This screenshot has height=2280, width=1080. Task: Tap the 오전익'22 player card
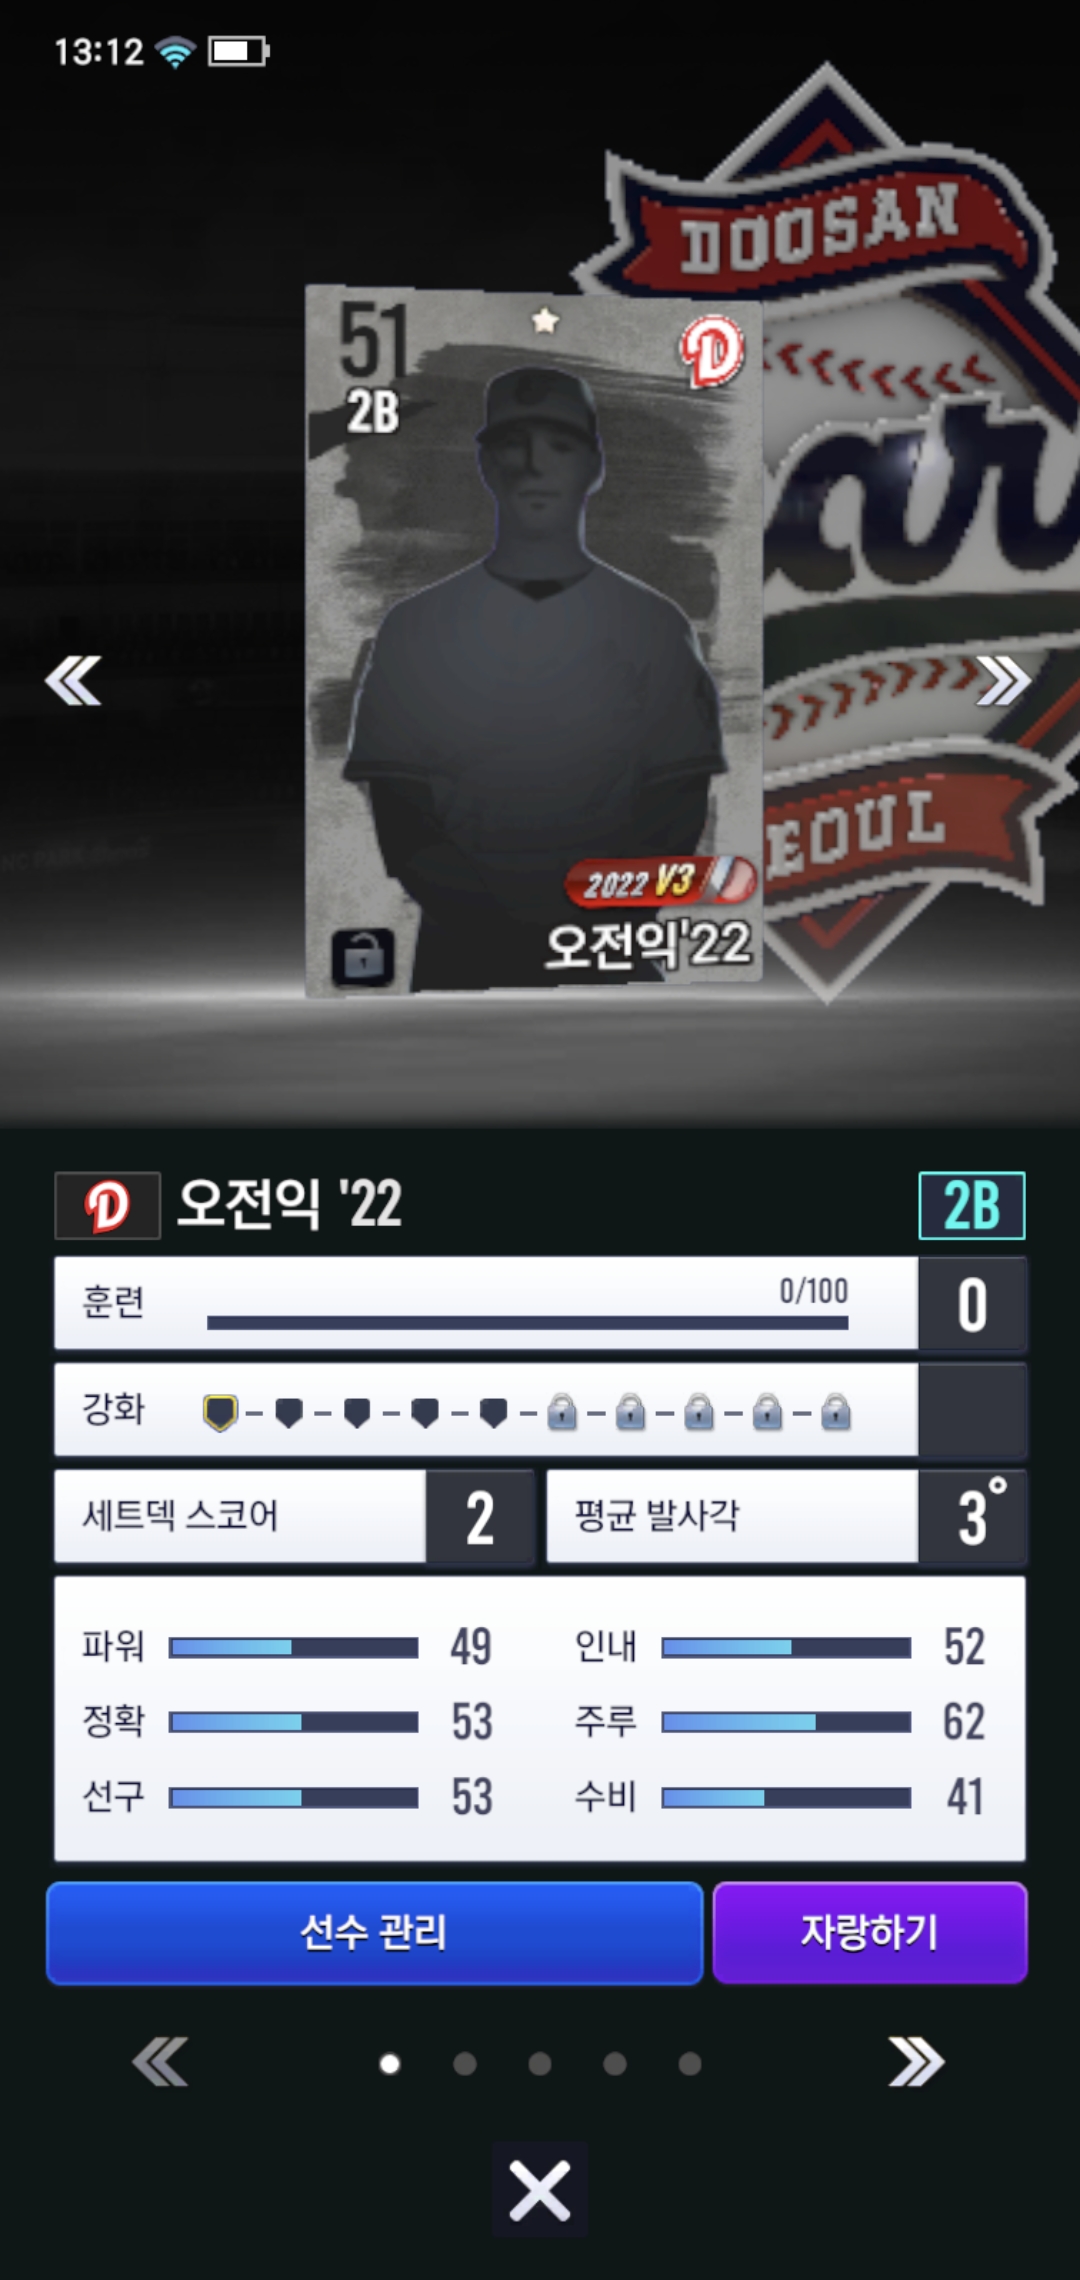[x=534, y=642]
